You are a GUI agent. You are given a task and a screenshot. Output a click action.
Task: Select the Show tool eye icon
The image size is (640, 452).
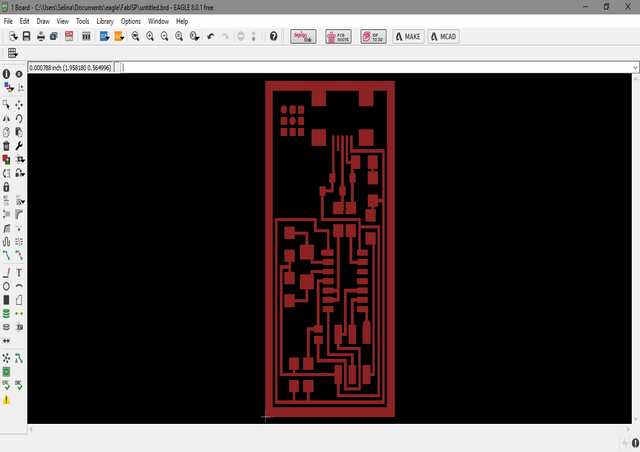point(19,74)
